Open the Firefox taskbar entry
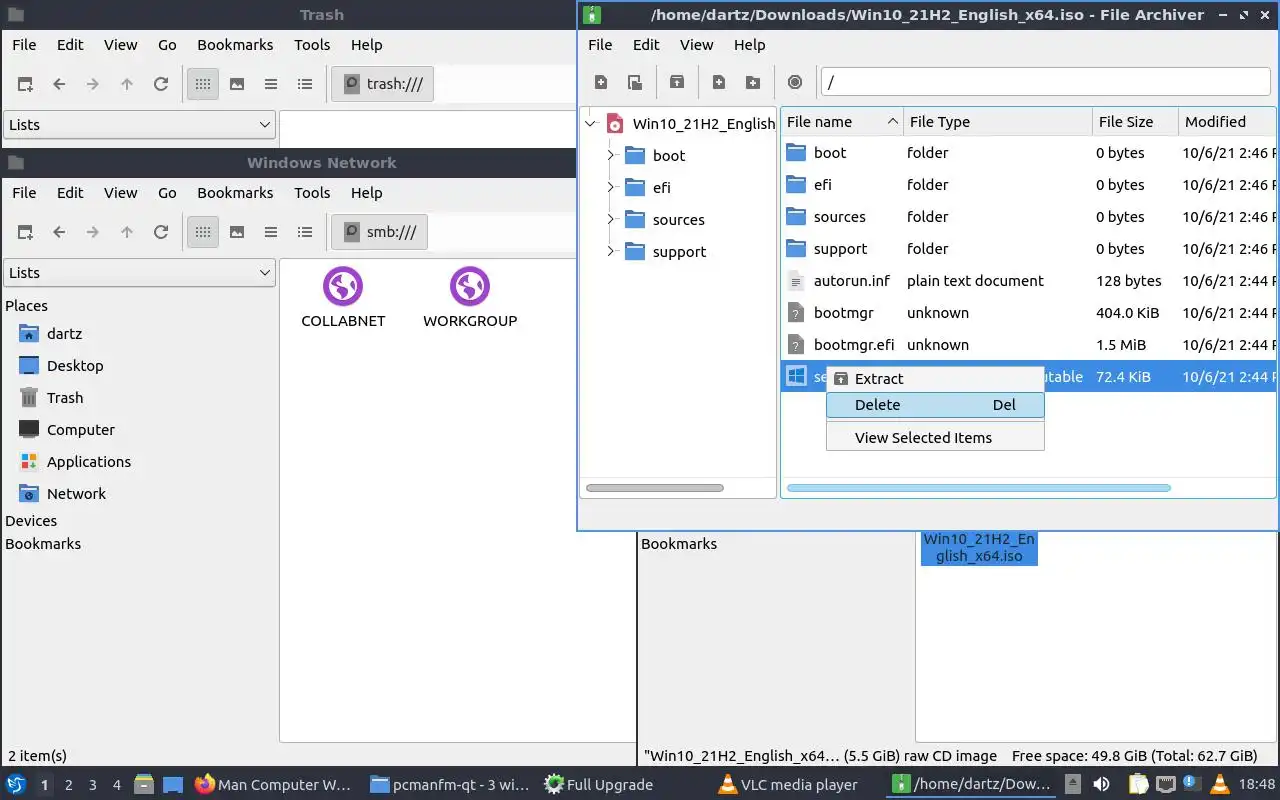 pos(274,785)
